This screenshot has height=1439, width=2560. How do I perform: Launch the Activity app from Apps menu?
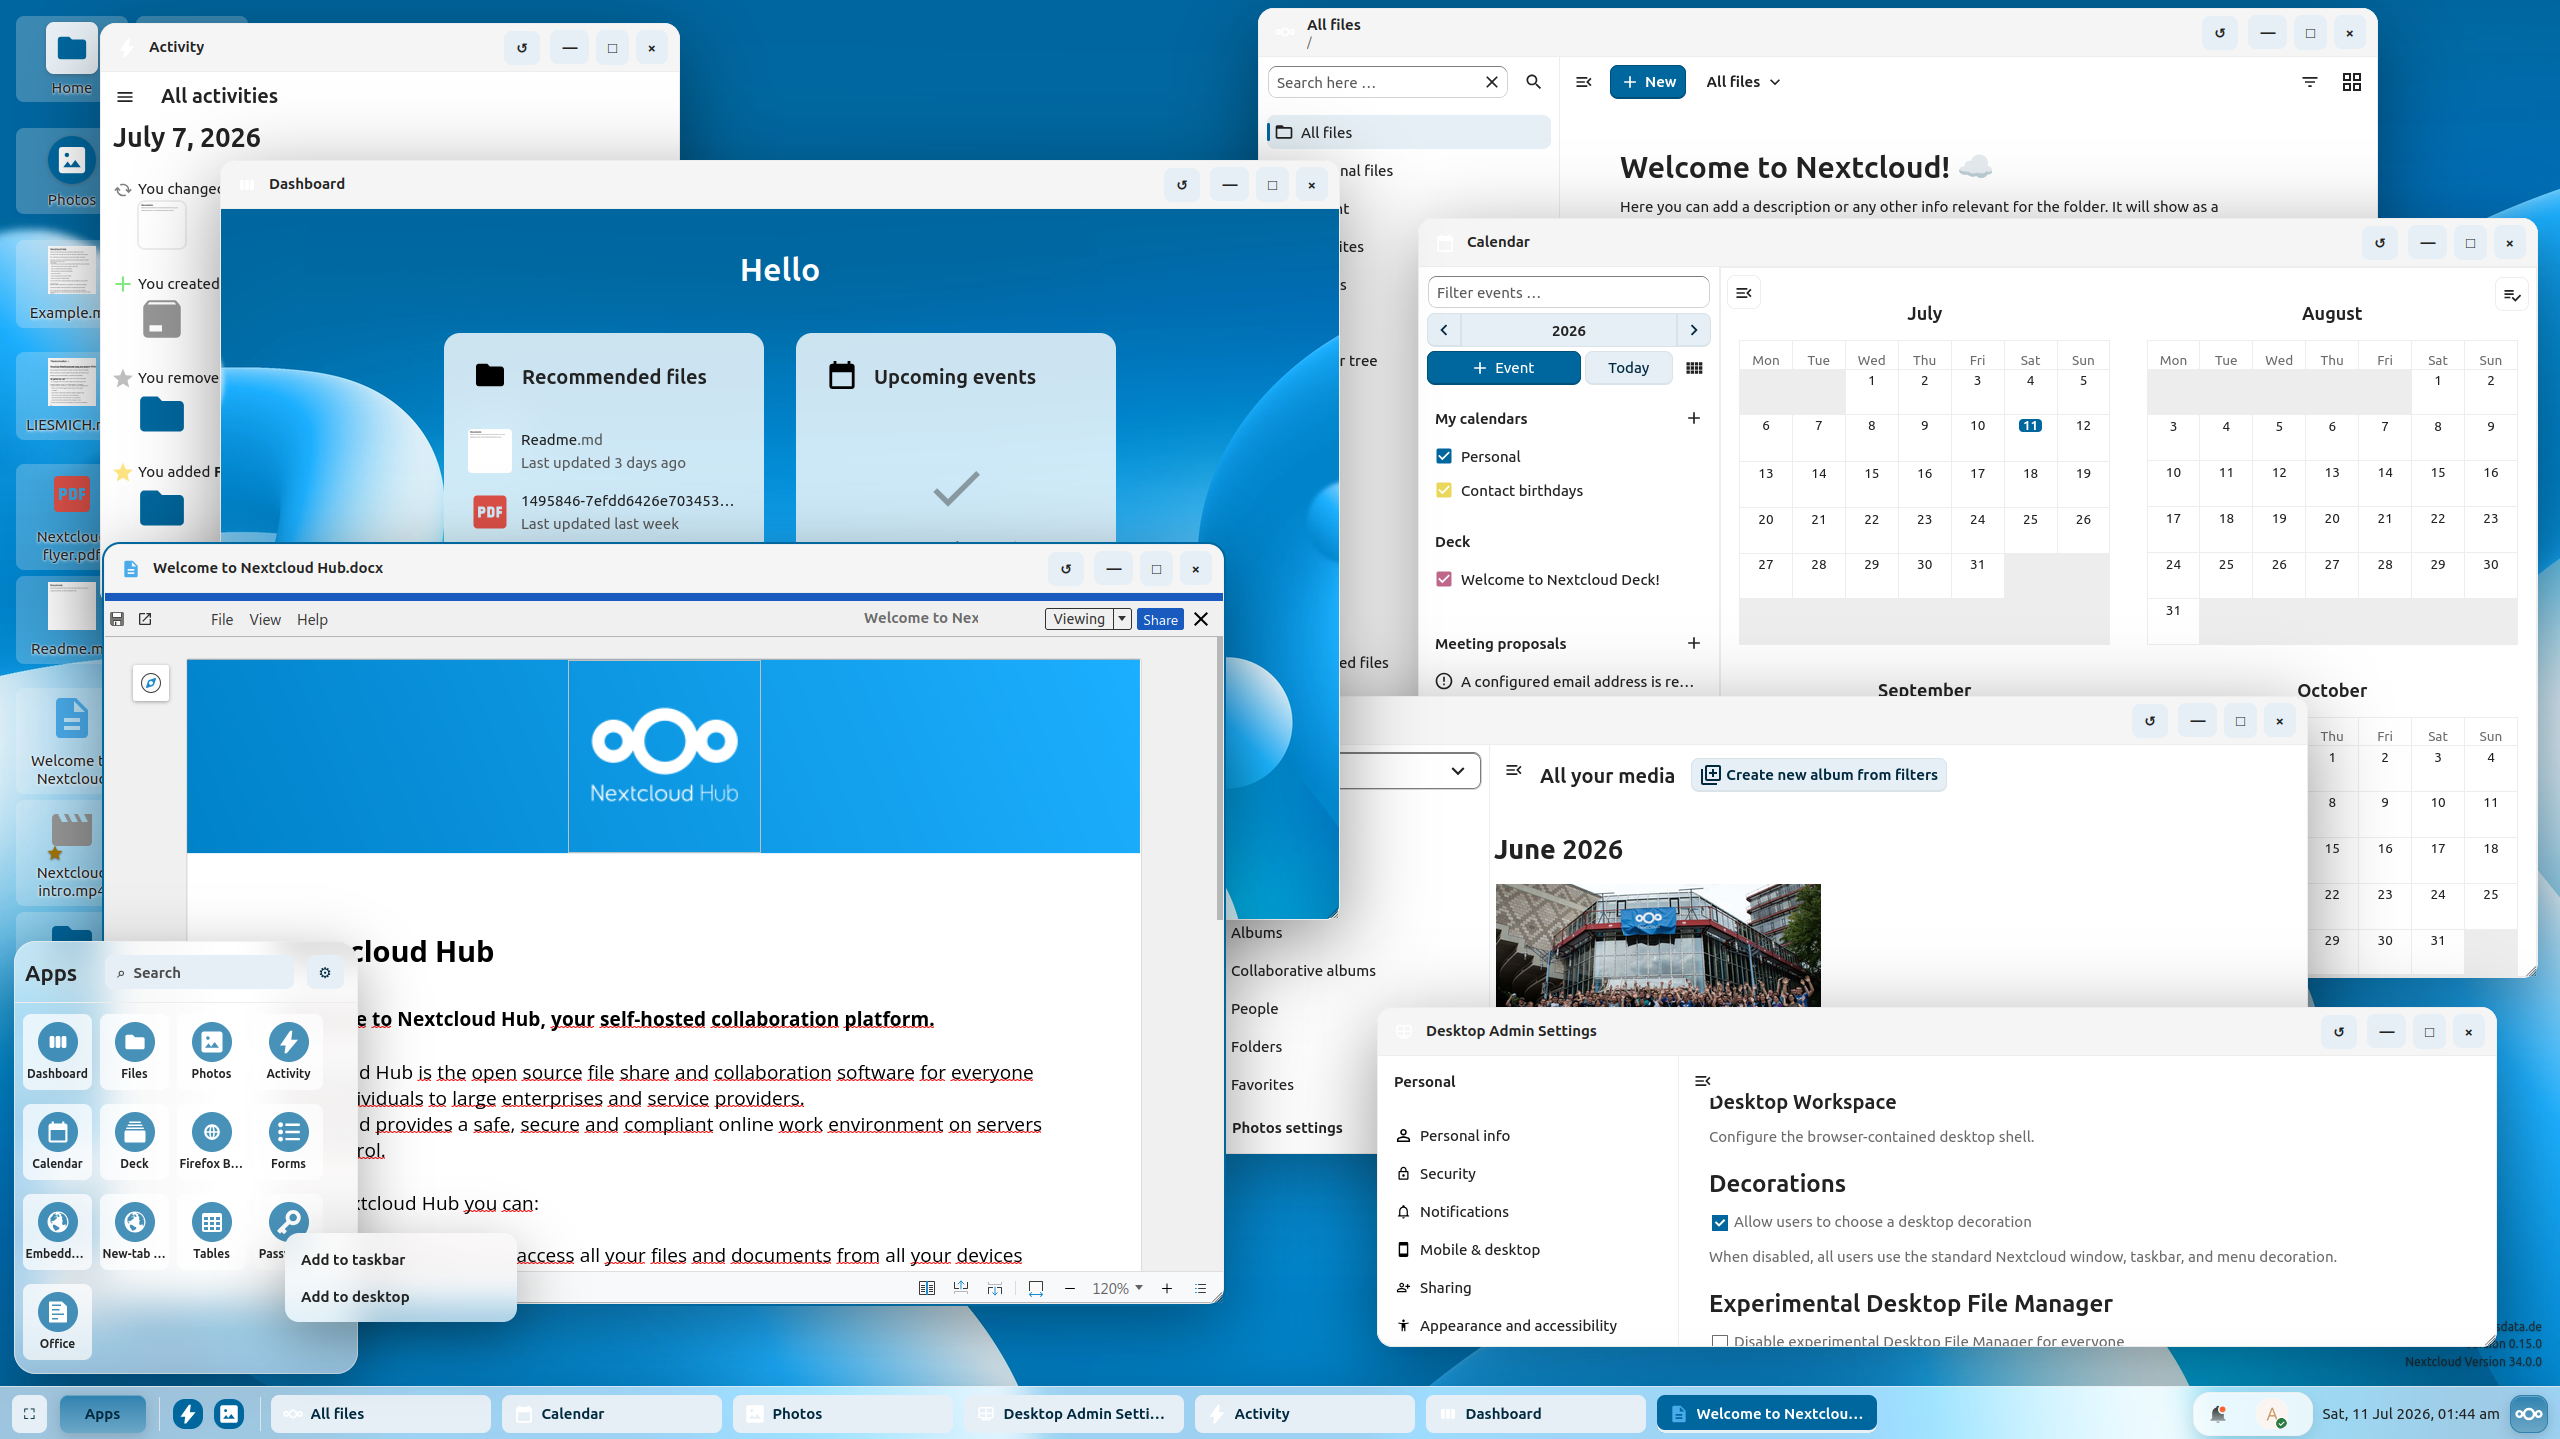coord(288,1050)
